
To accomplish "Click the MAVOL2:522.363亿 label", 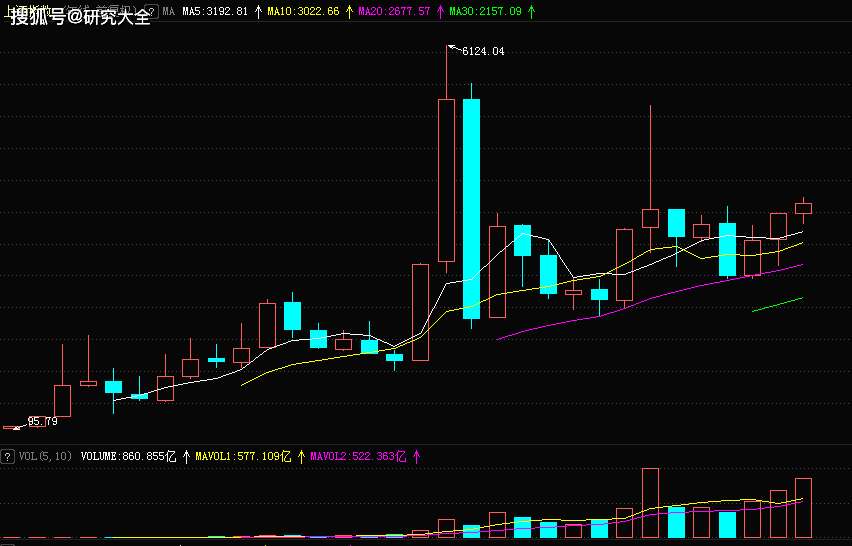I will point(358,456).
